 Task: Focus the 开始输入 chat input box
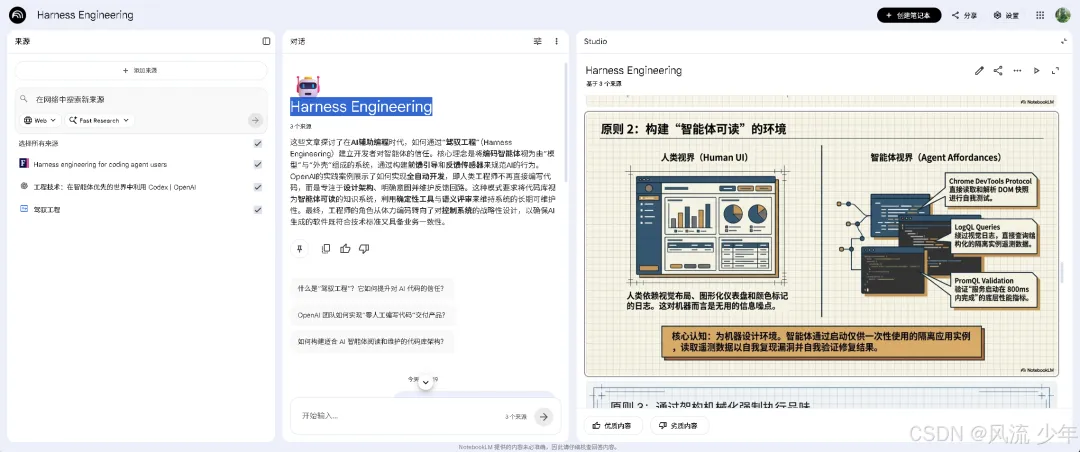click(x=399, y=416)
